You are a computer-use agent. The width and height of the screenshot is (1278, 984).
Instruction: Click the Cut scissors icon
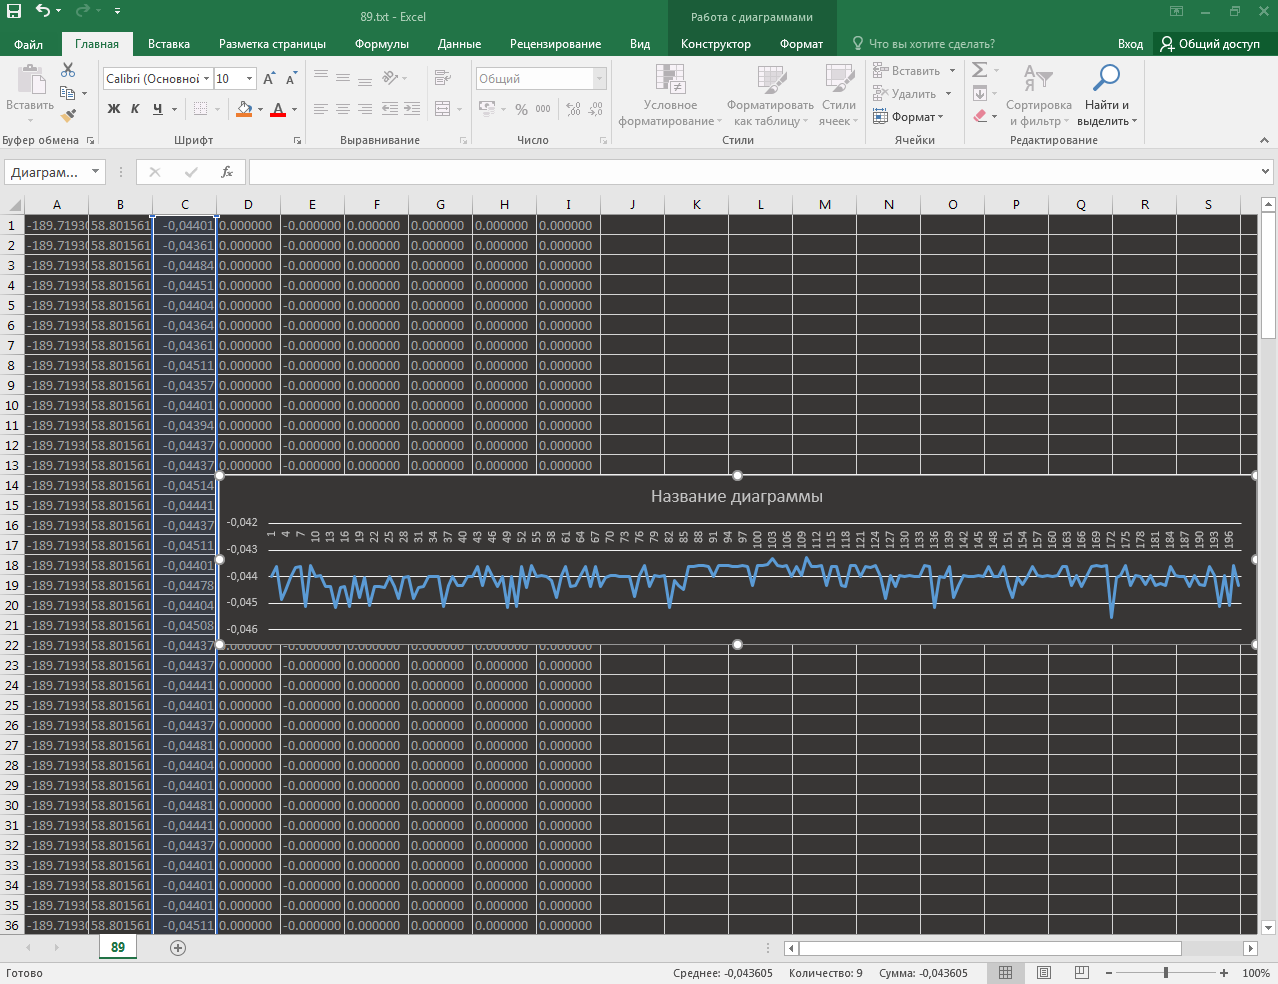point(68,70)
